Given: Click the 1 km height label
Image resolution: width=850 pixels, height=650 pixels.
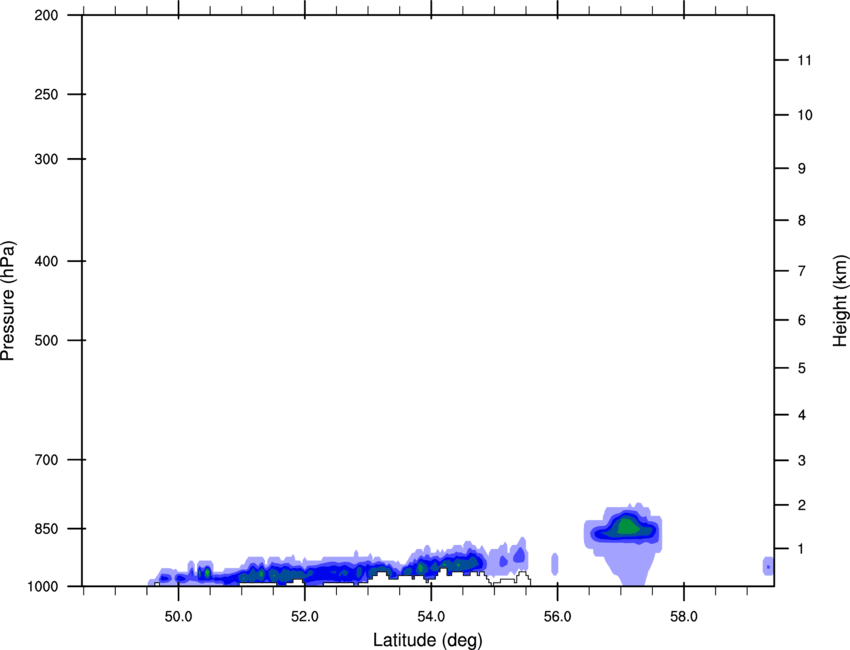Looking at the screenshot, I should click(802, 549).
